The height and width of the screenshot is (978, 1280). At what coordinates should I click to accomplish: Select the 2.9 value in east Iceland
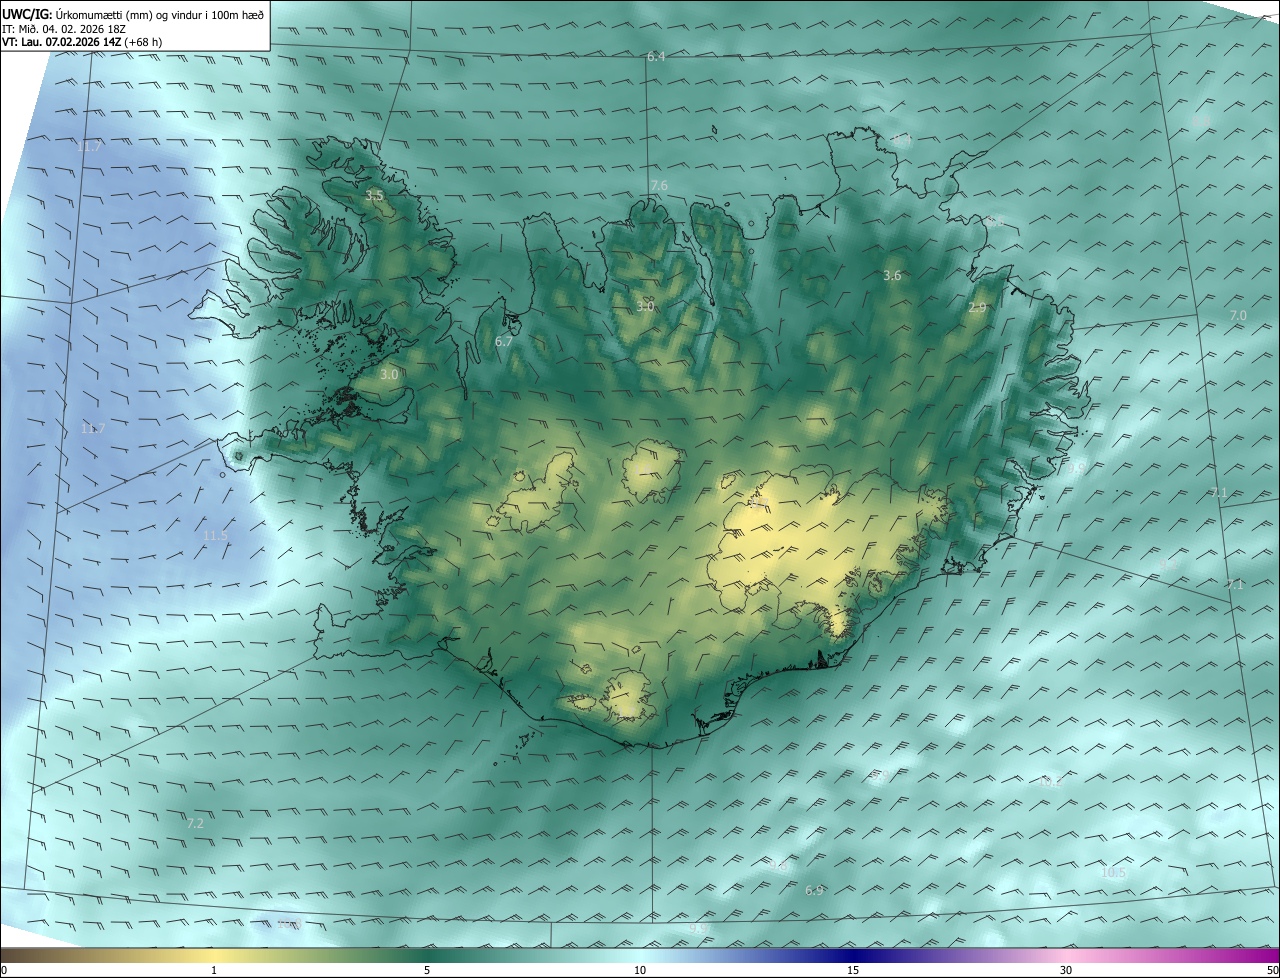coord(978,308)
